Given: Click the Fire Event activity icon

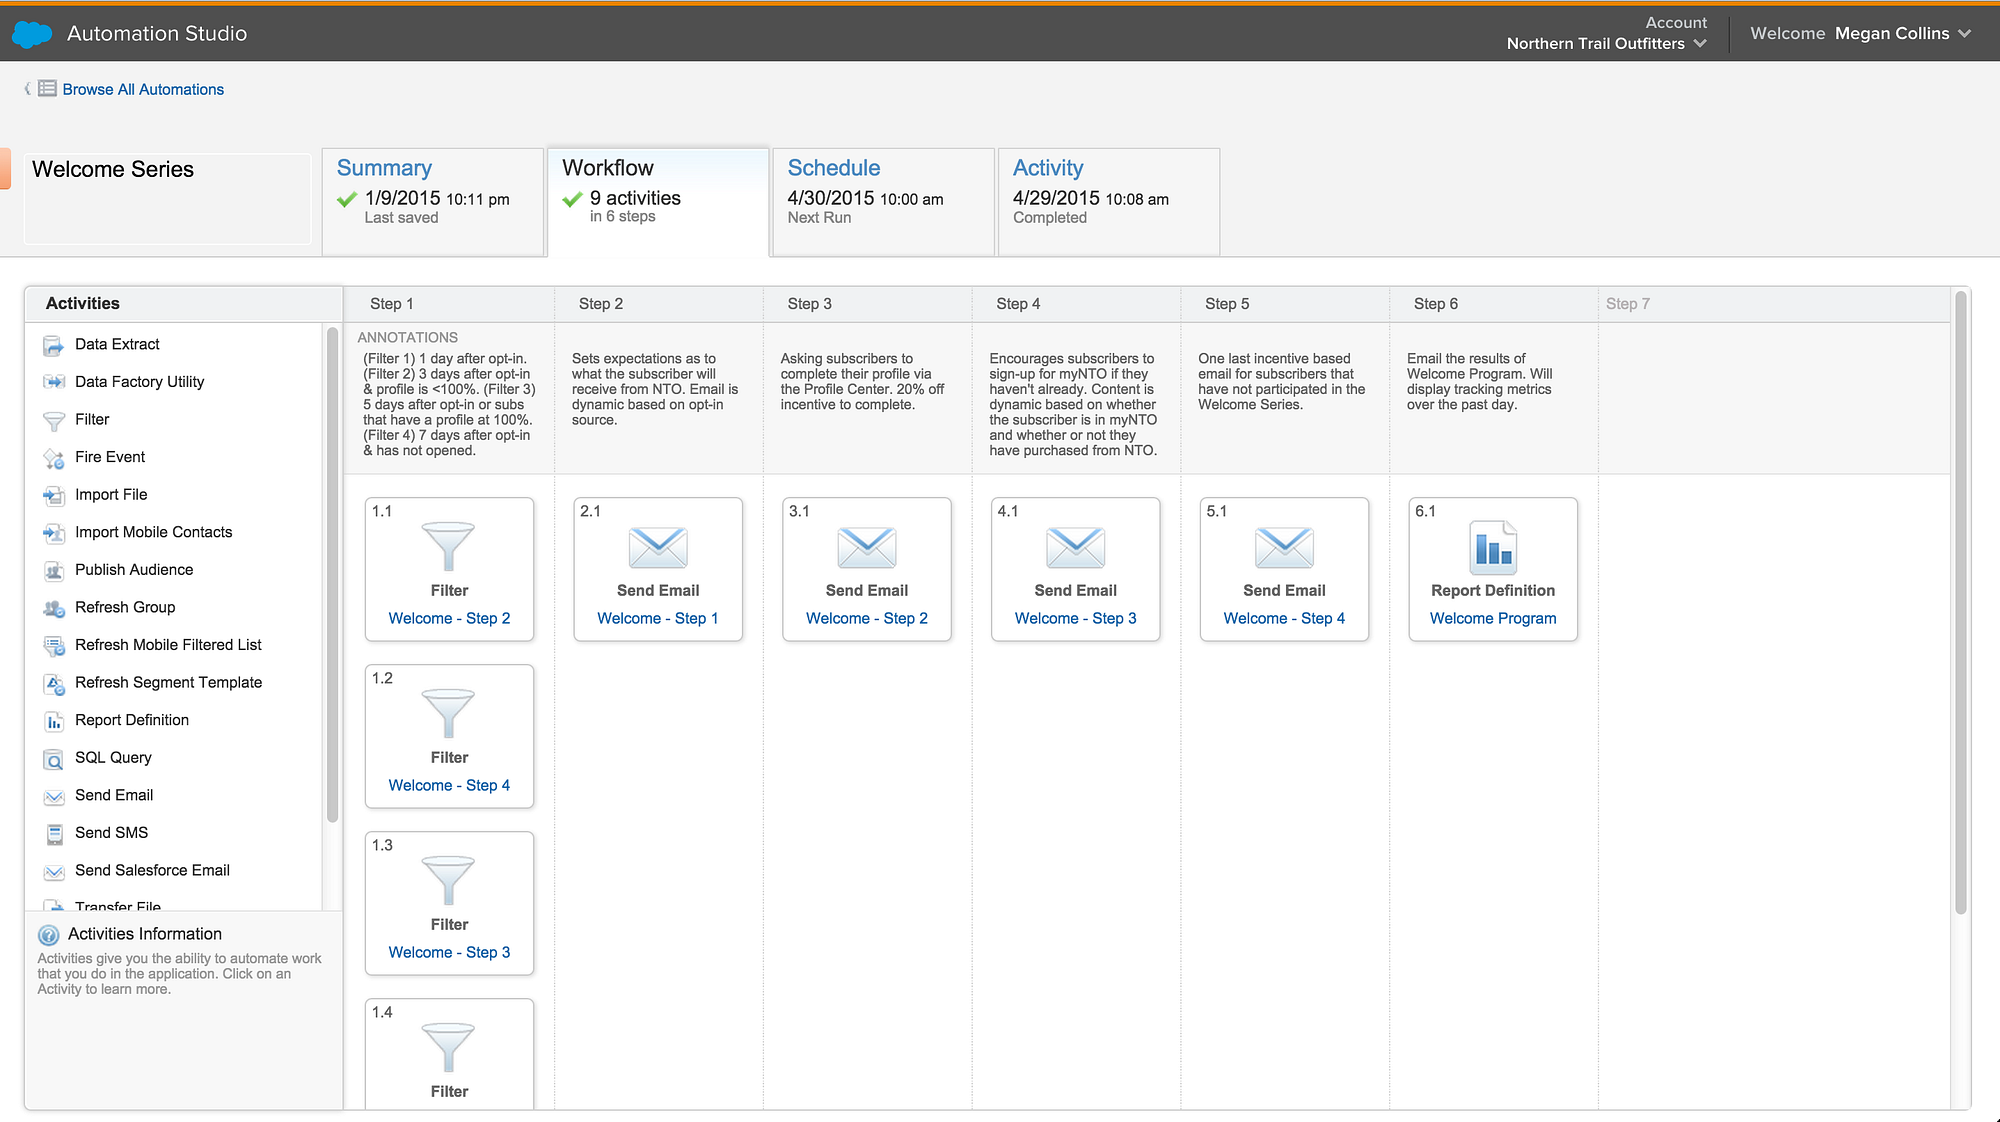Looking at the screenshot, I should pos(53,459).
